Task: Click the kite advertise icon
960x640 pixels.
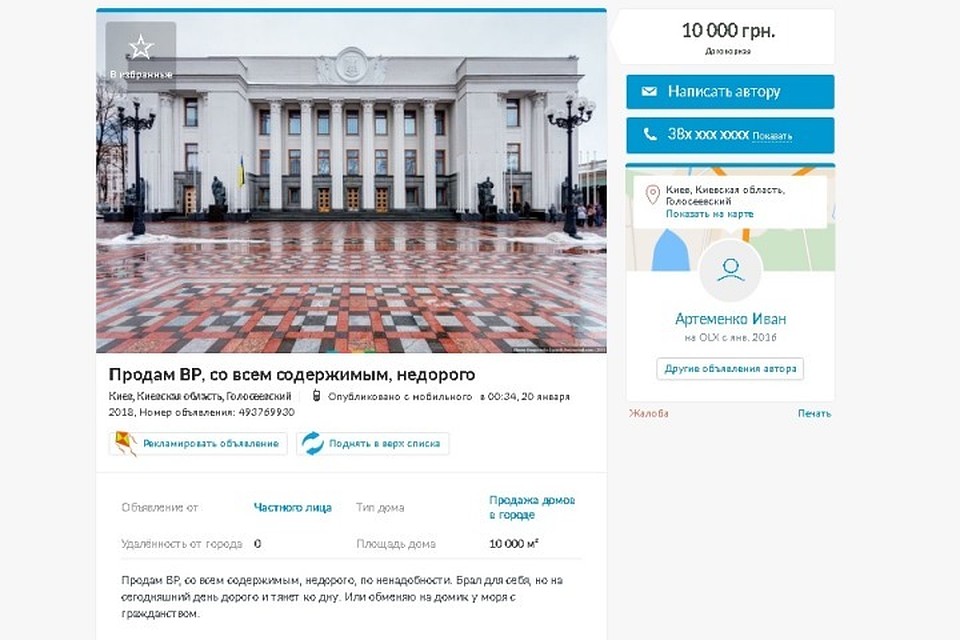Action: click(x=125, y=443)
